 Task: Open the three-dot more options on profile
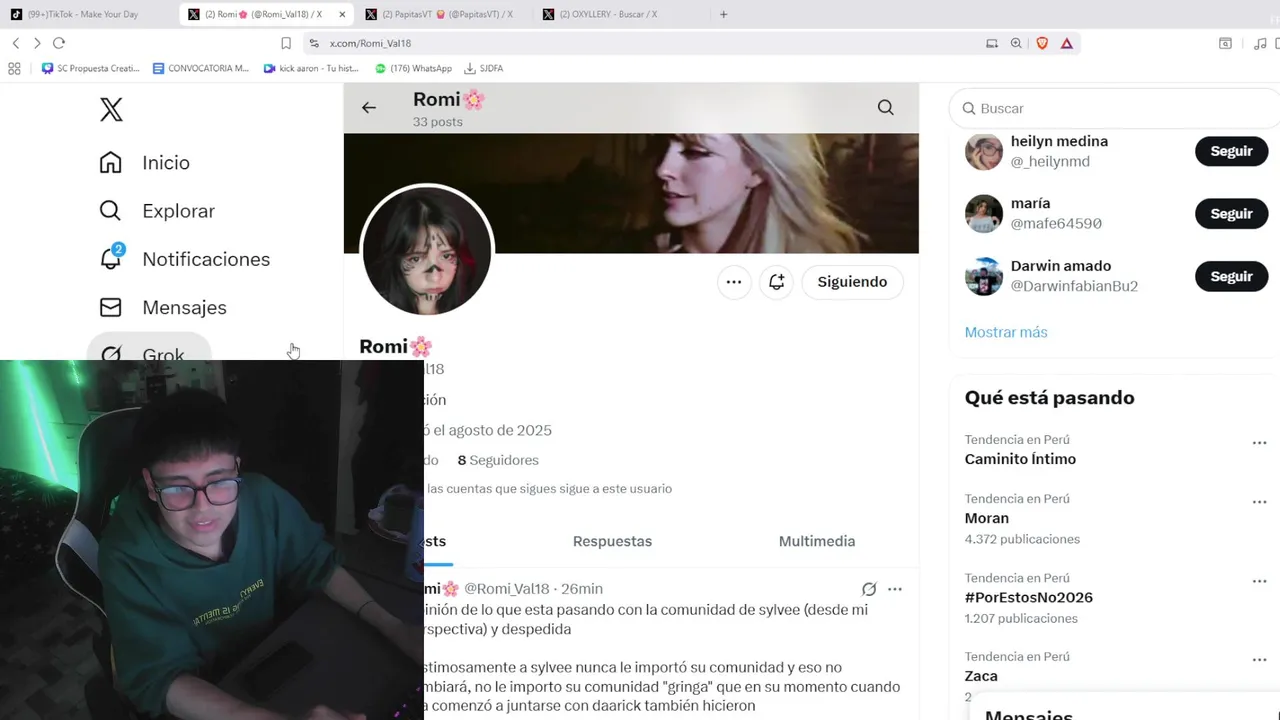tap(734, 282)
